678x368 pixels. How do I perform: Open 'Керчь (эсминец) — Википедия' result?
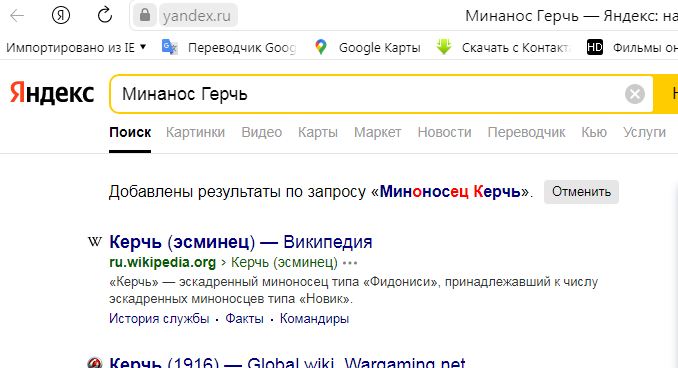(240, 242)
